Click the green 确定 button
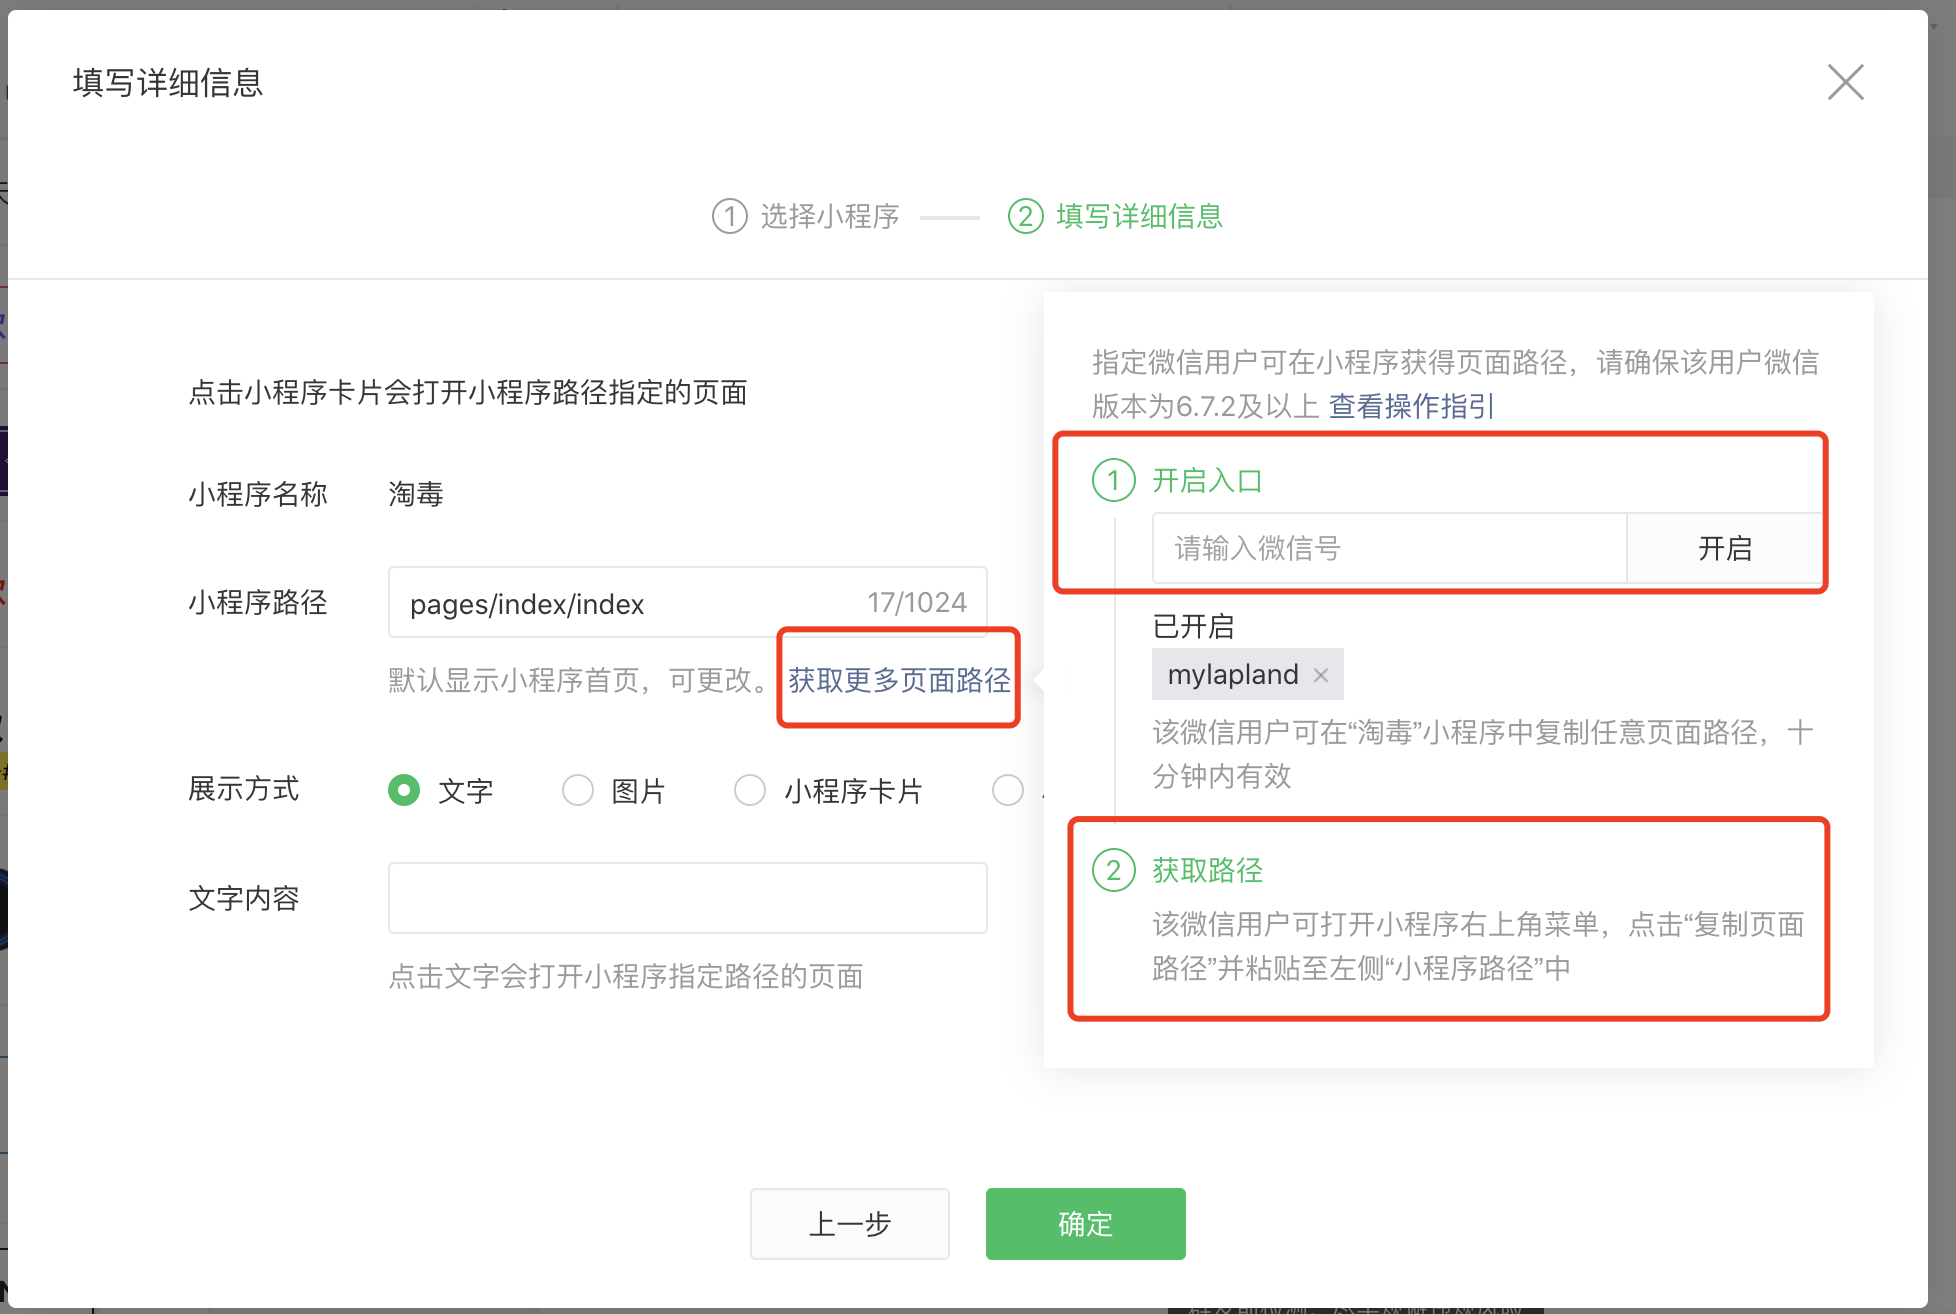 [1085, 1223]
